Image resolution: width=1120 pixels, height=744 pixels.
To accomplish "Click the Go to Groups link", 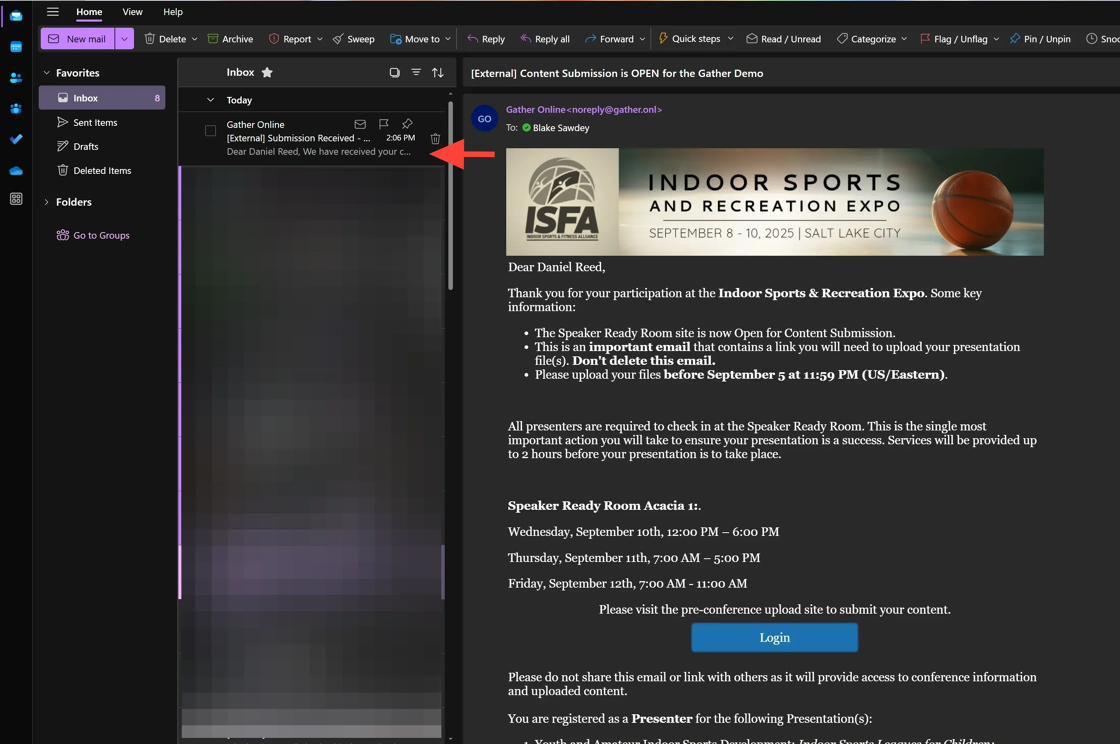I will coord(94,235).
